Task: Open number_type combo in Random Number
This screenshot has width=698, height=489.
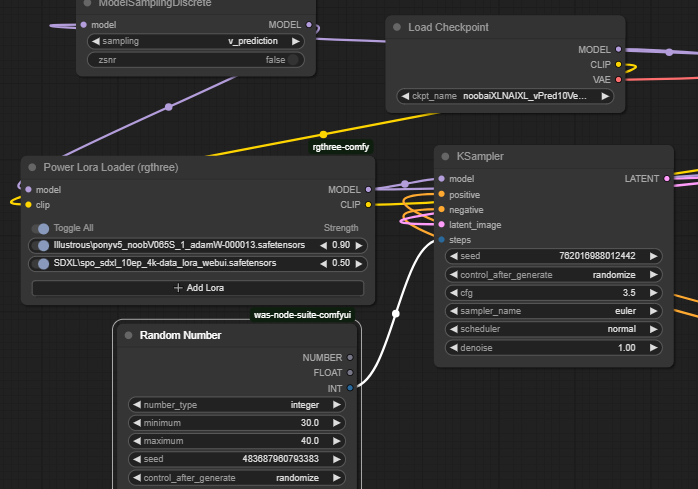Action: coord(237,405)
